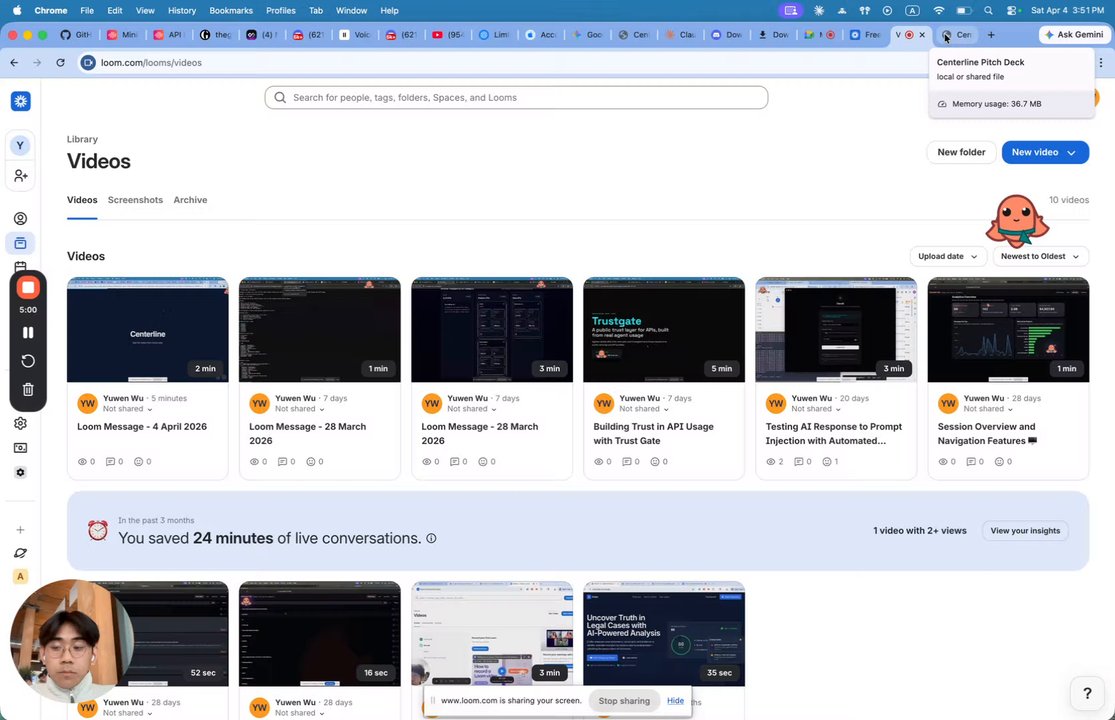Expand Not shared on the 1 min 28 March video
The width and height of the screenshot is (1115, 720).
299,409
